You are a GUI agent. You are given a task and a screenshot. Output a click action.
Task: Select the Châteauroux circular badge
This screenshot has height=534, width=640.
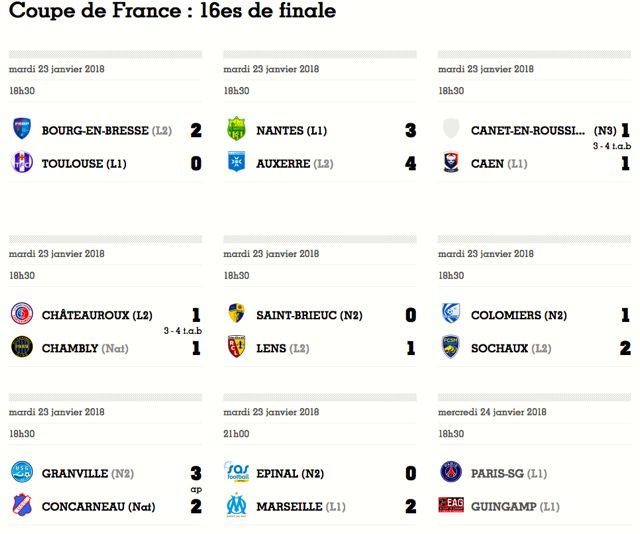pos(22,314)
